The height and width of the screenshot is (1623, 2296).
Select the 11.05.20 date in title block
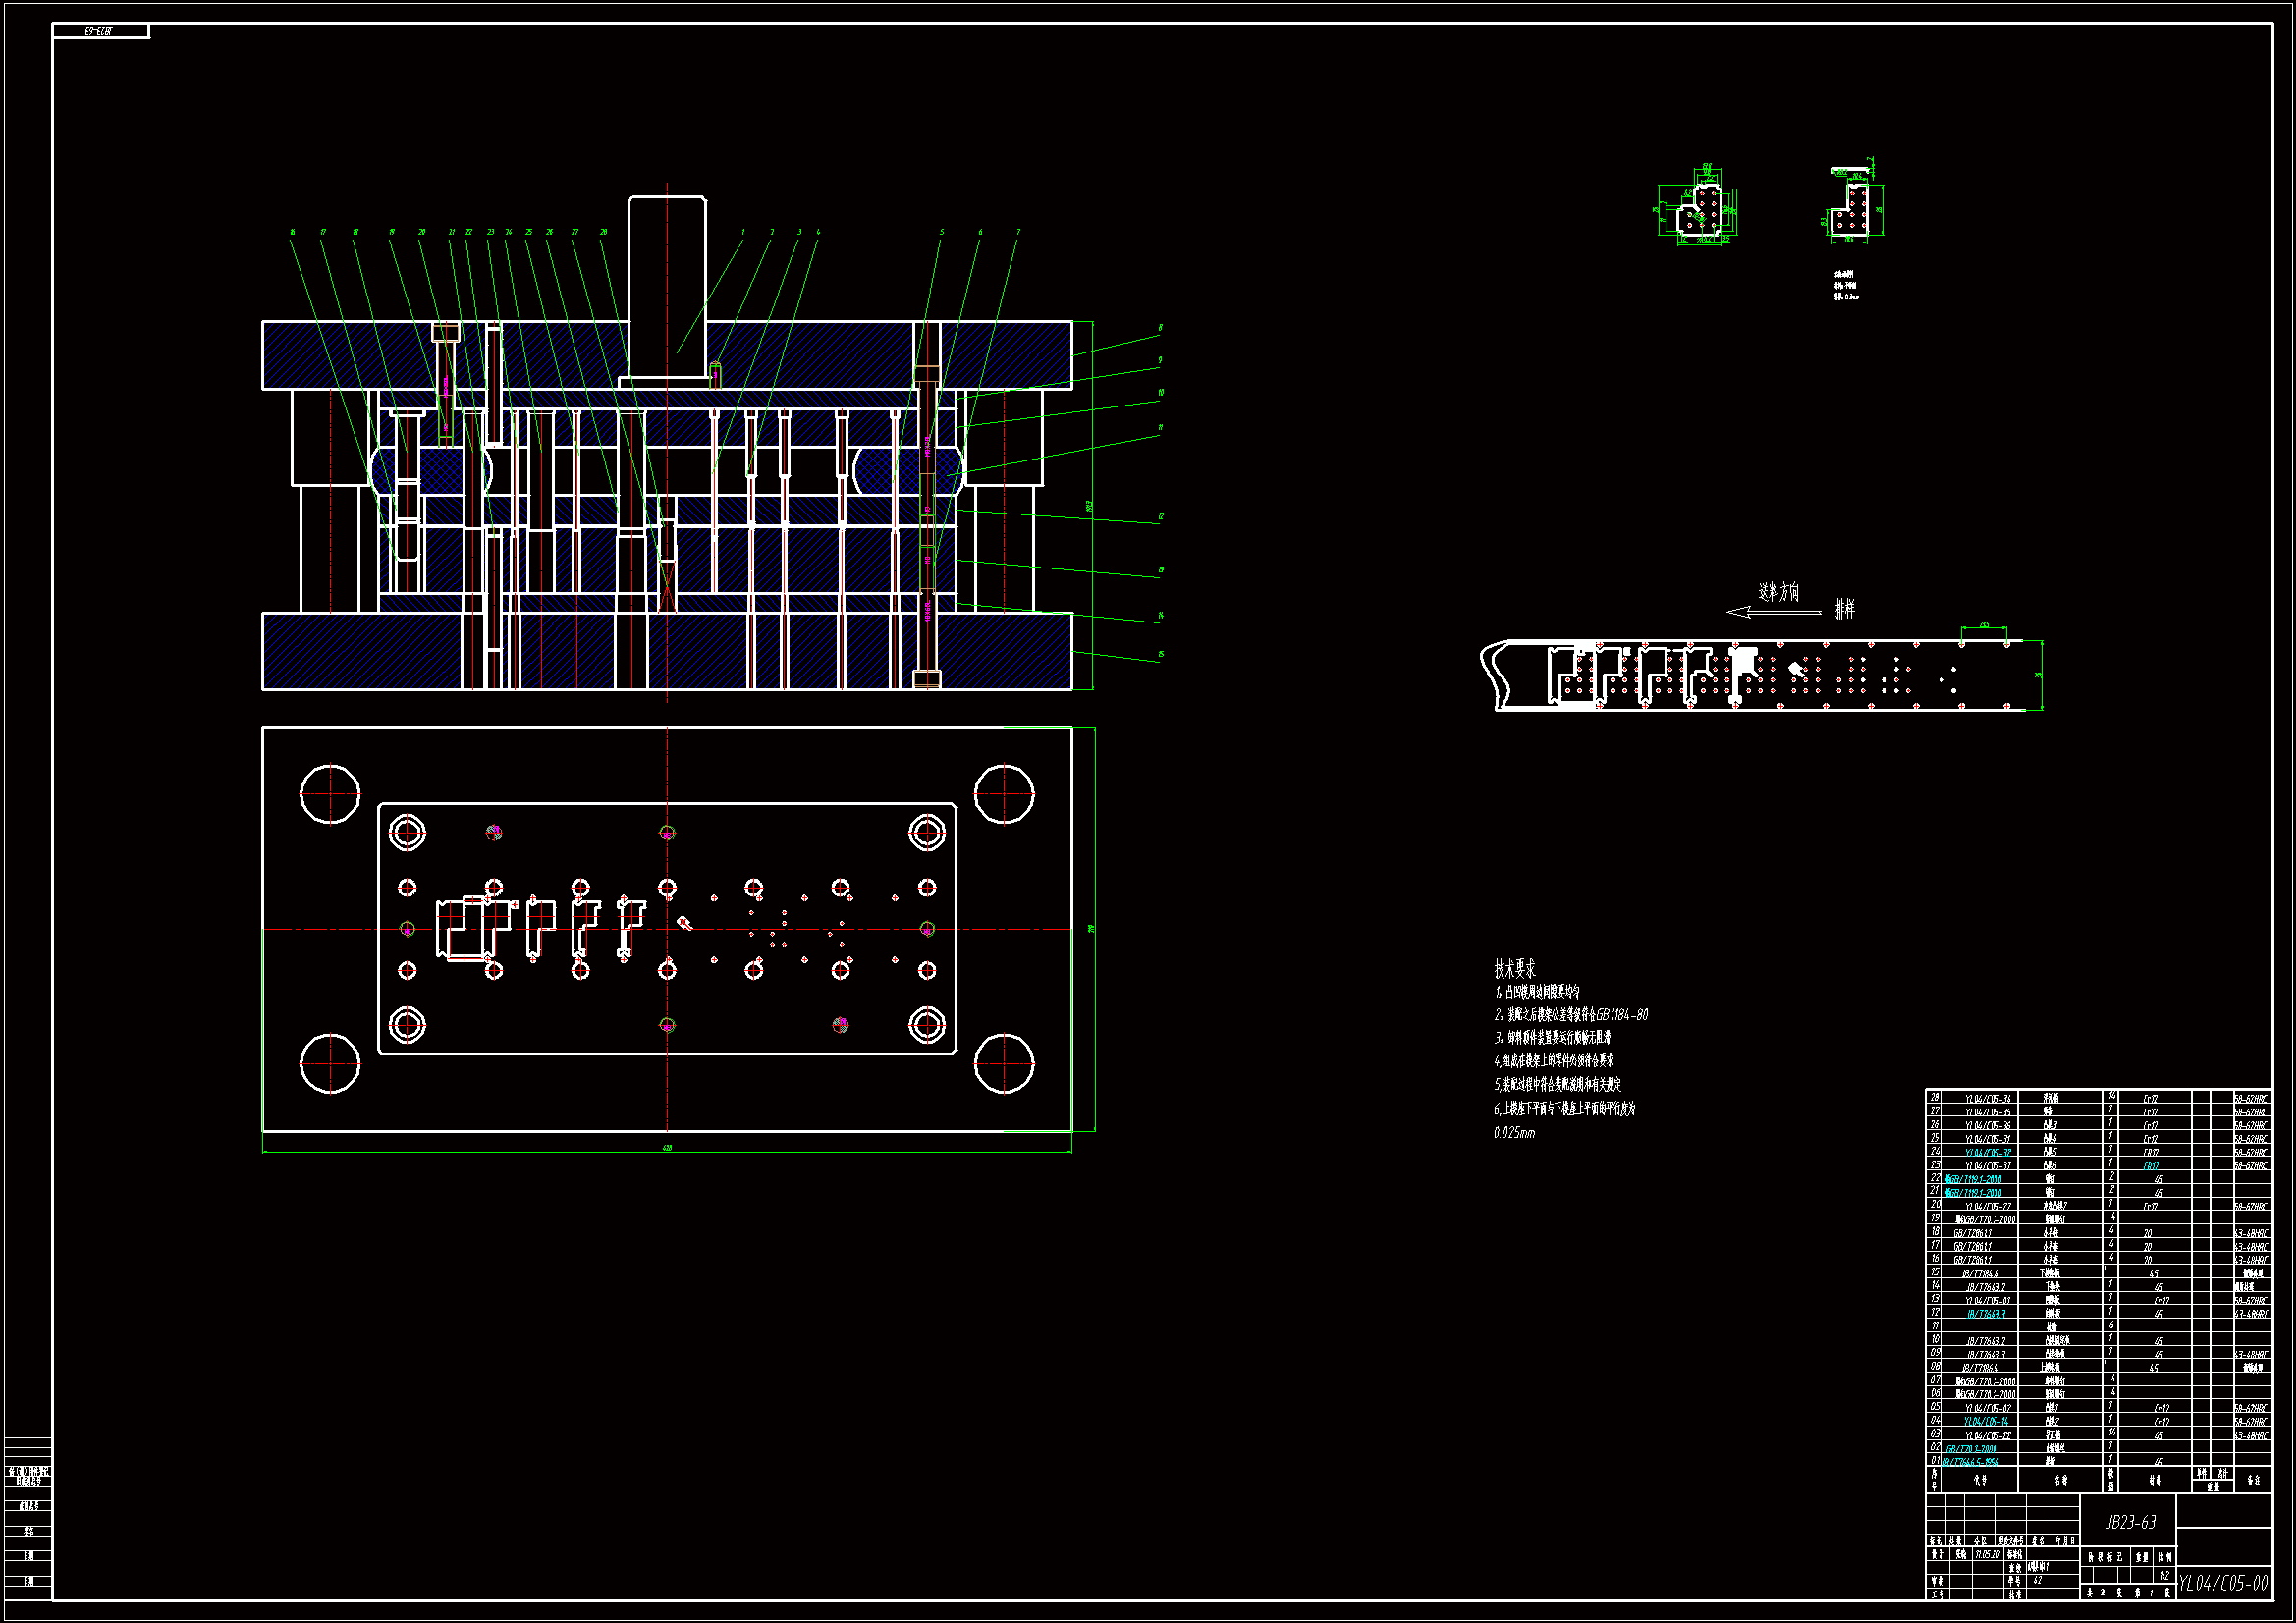1986,1554
